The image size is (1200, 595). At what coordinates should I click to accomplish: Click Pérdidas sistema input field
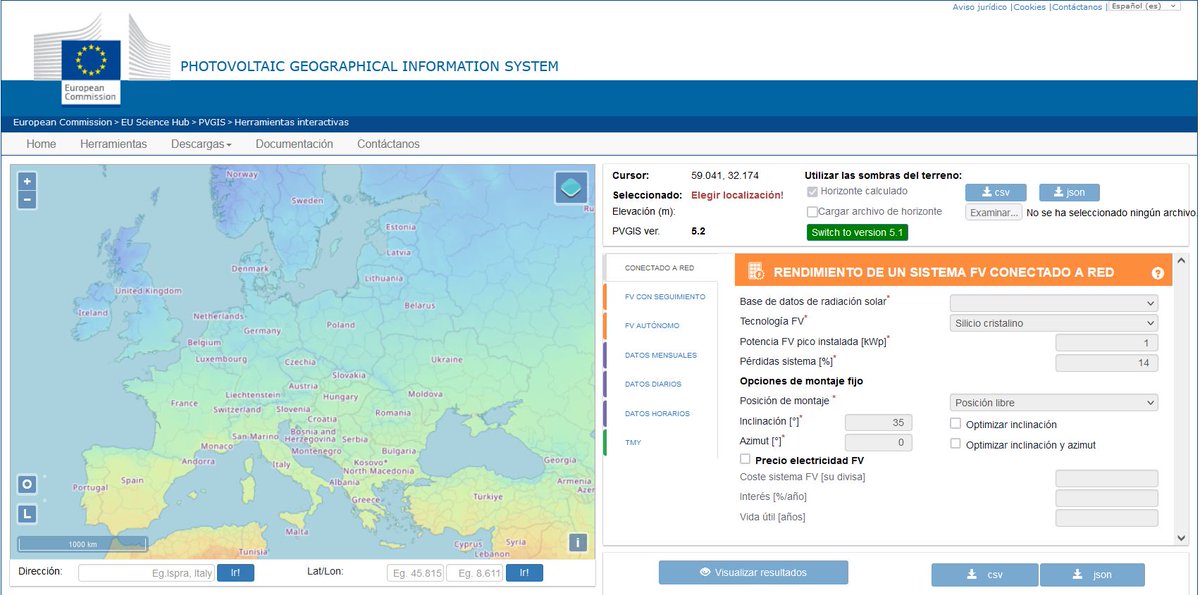point(1107,363)
